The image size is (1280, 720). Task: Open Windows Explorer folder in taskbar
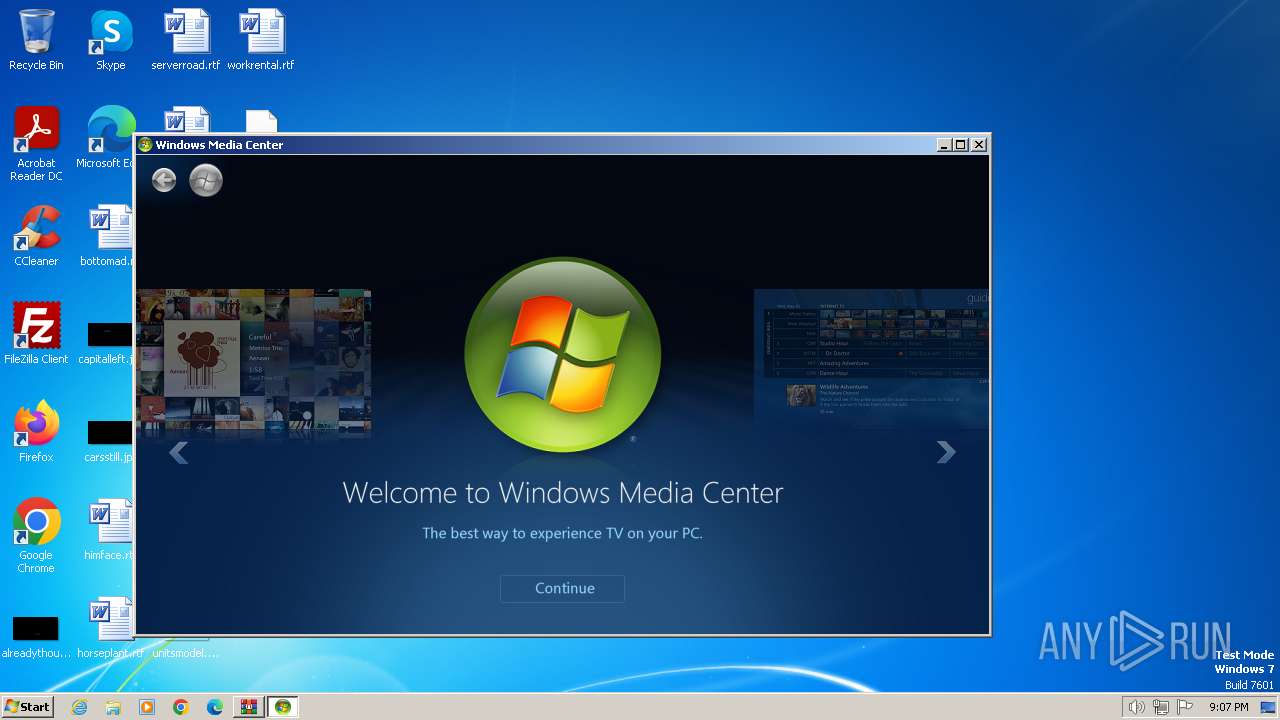[x=113, y=707]
